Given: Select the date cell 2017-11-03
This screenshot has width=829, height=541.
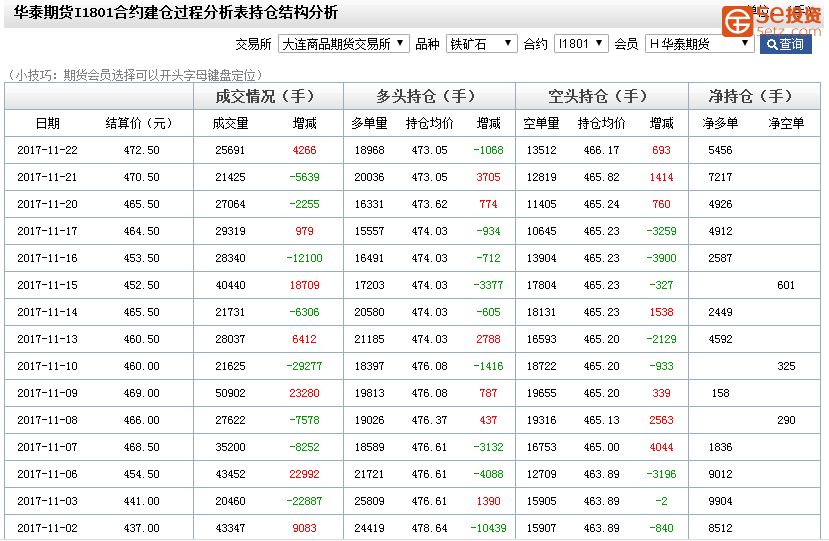Looking at the screenshot, I should (47, 501).
